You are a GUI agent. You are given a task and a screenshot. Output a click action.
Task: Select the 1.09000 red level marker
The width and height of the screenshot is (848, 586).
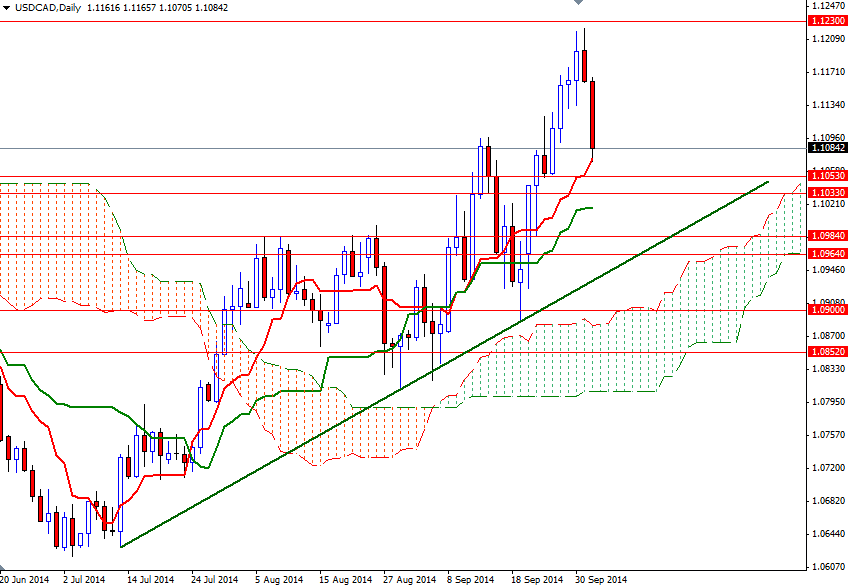click(826, 311)
